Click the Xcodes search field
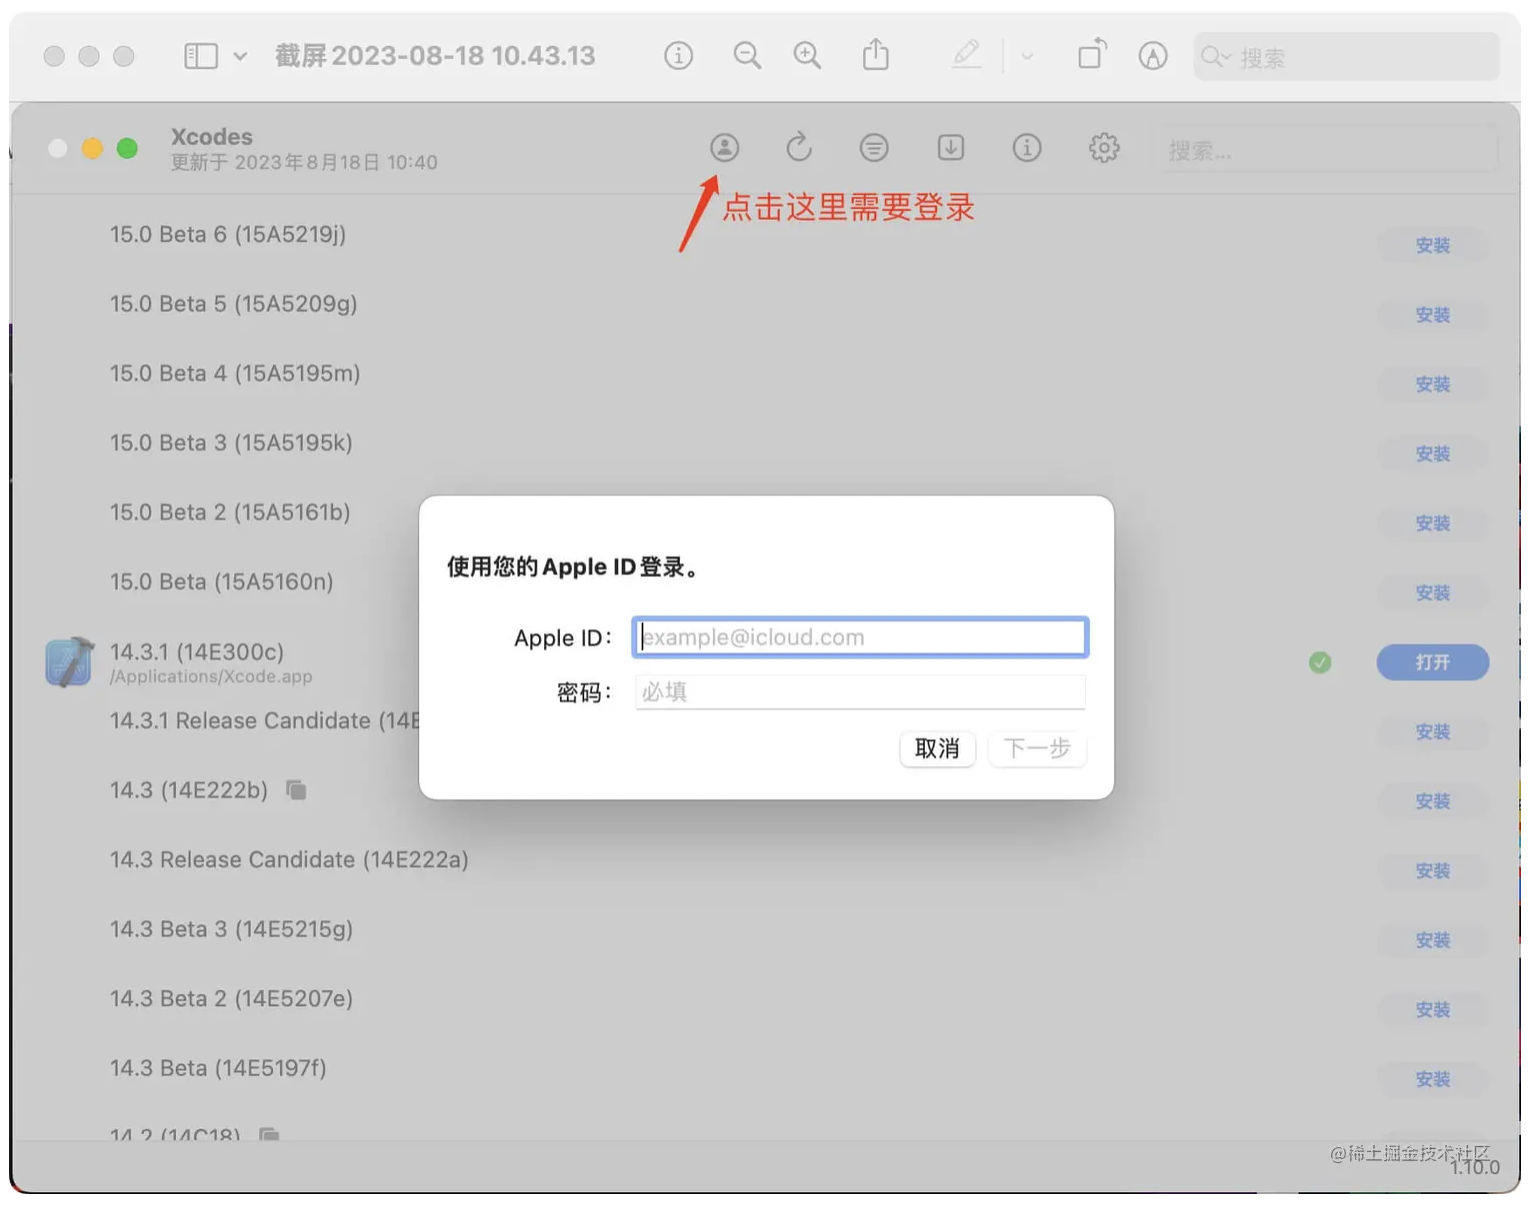The width and height of the screenshot is (1528, 1206). 1328,150
